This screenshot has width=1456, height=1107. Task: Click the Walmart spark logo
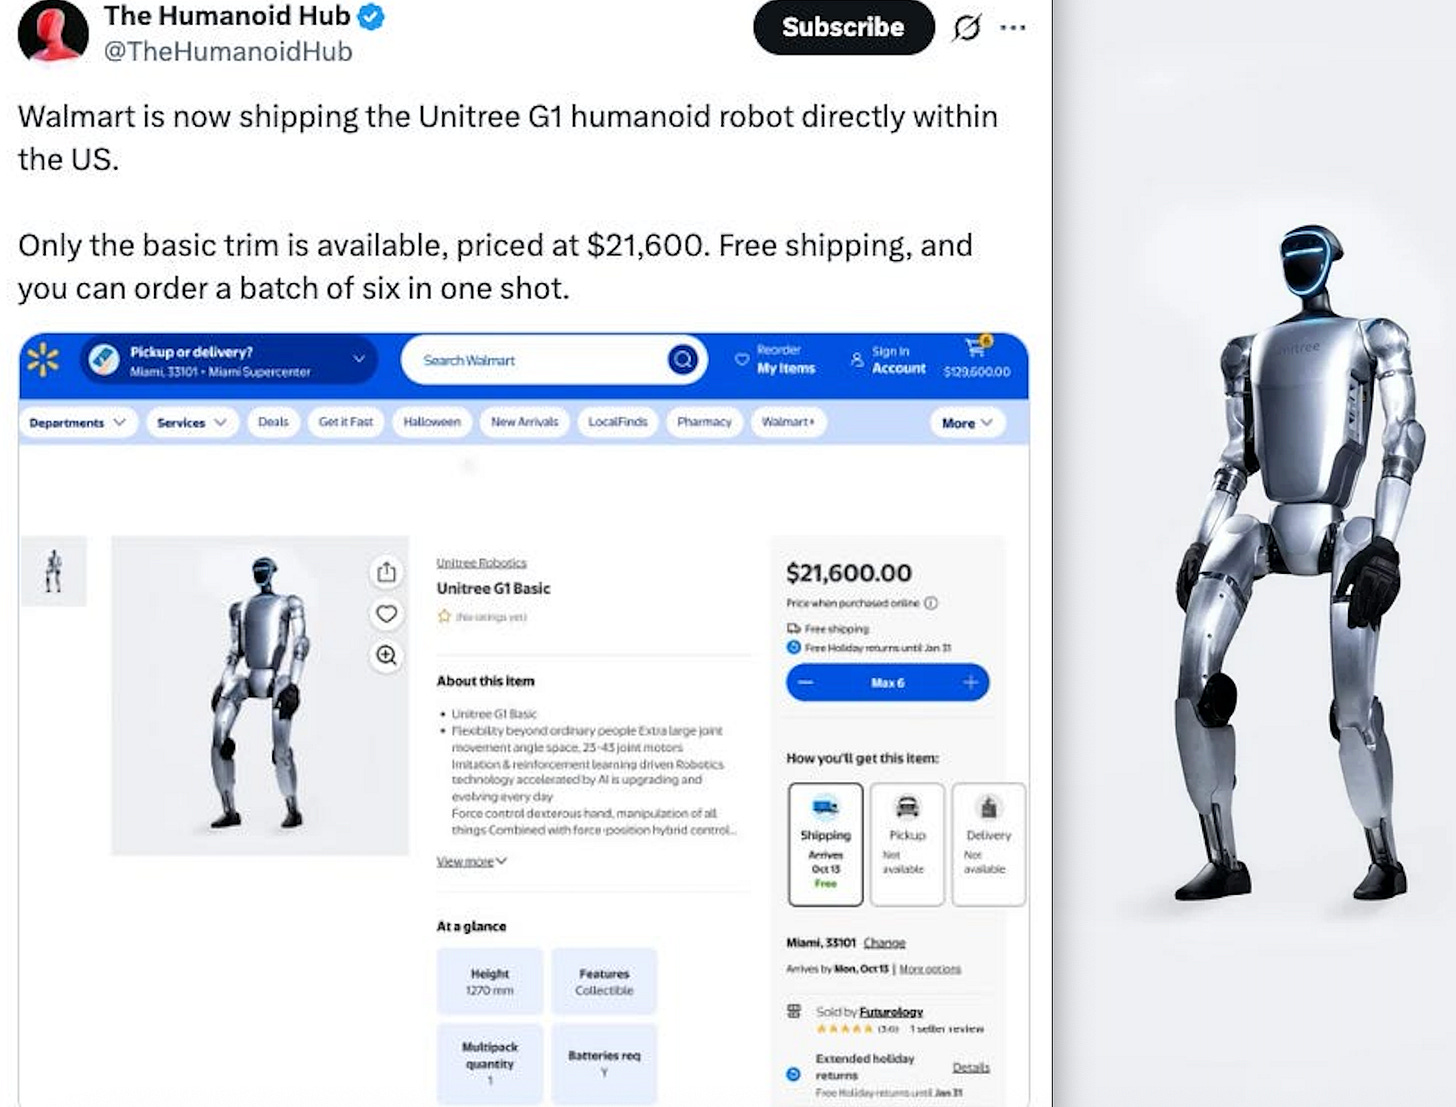[43, 360]
